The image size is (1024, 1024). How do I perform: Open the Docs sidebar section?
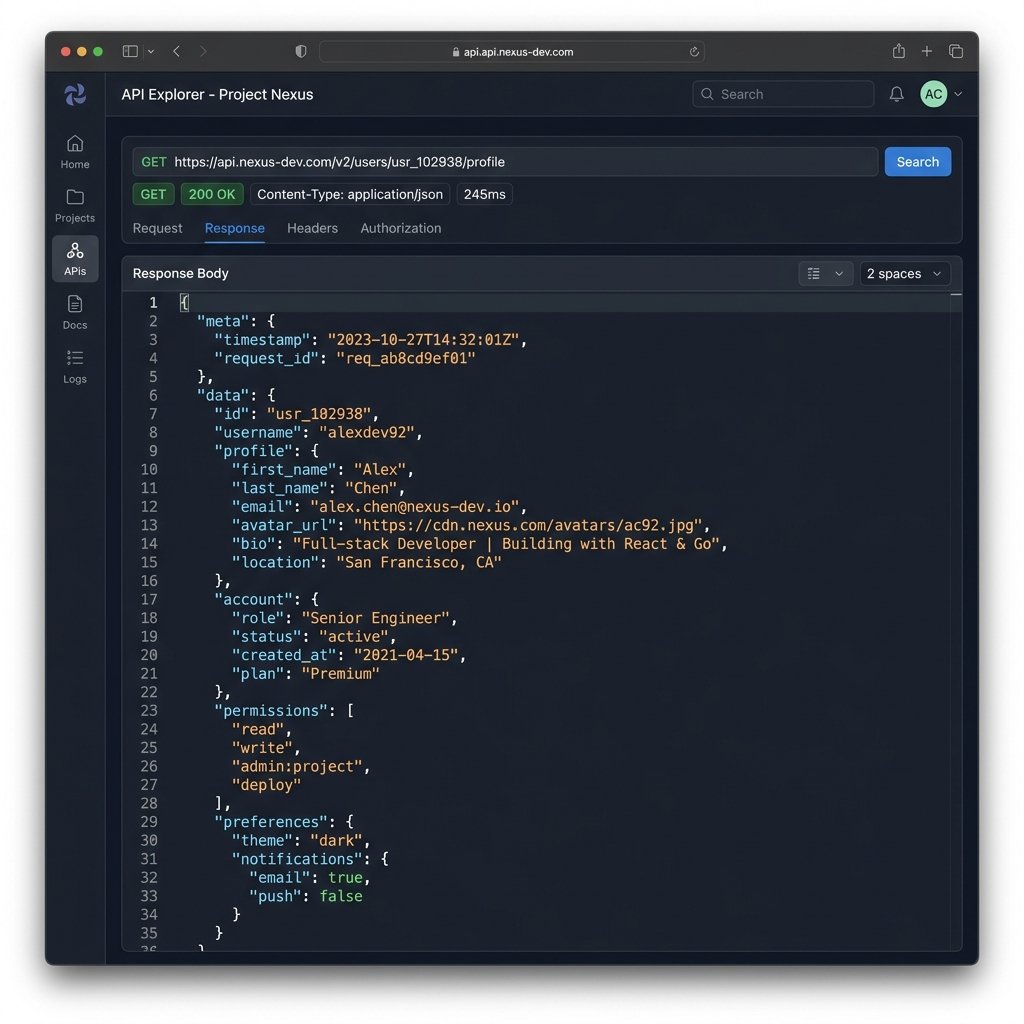click(75, 312)
